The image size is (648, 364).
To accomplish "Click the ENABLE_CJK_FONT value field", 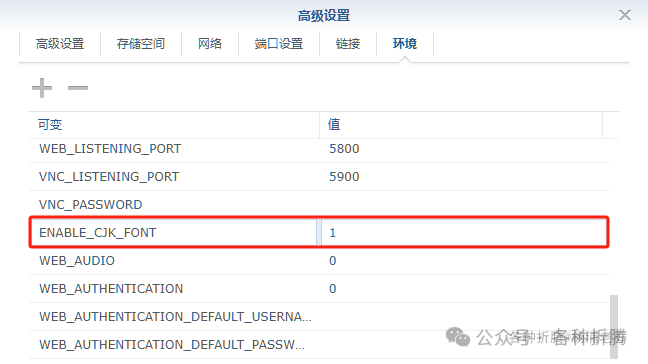I will tap(464, 233).
